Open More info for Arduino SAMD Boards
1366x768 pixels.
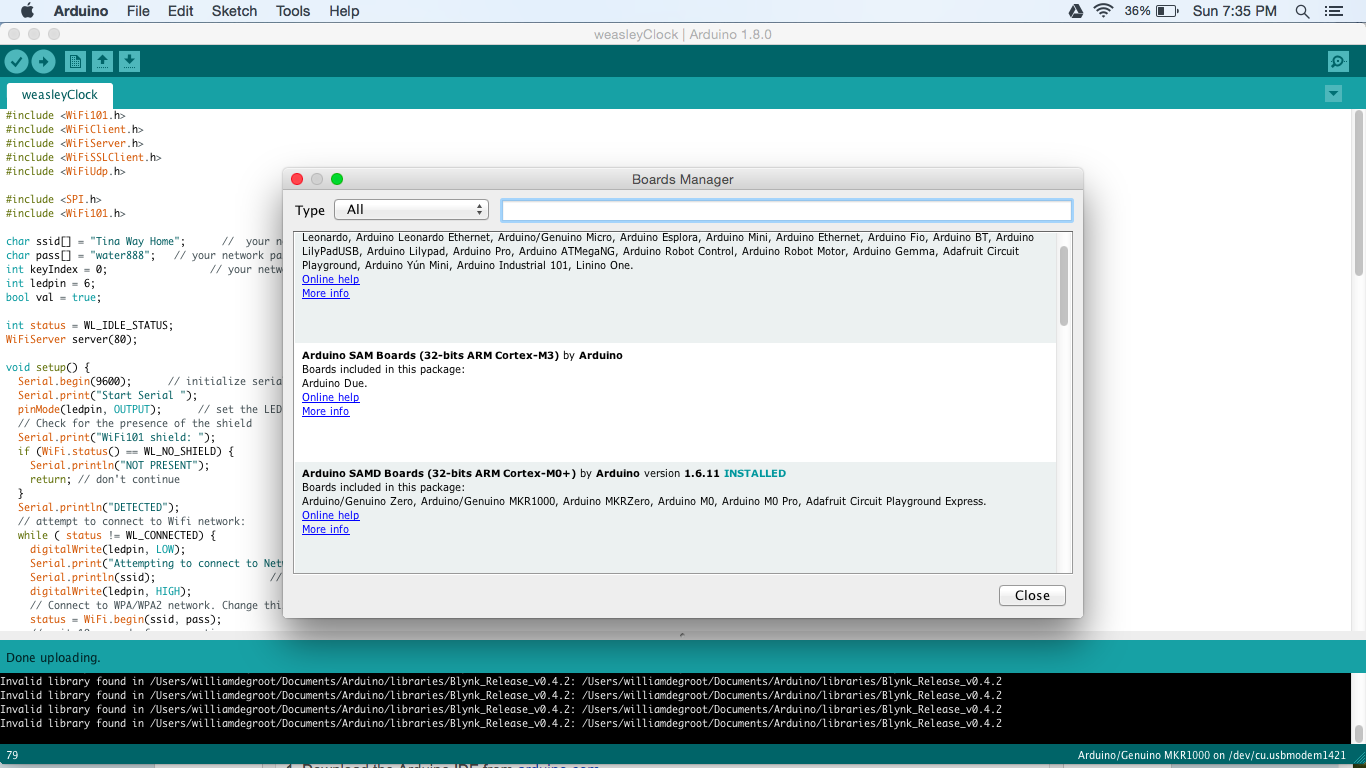click(325, 529)
